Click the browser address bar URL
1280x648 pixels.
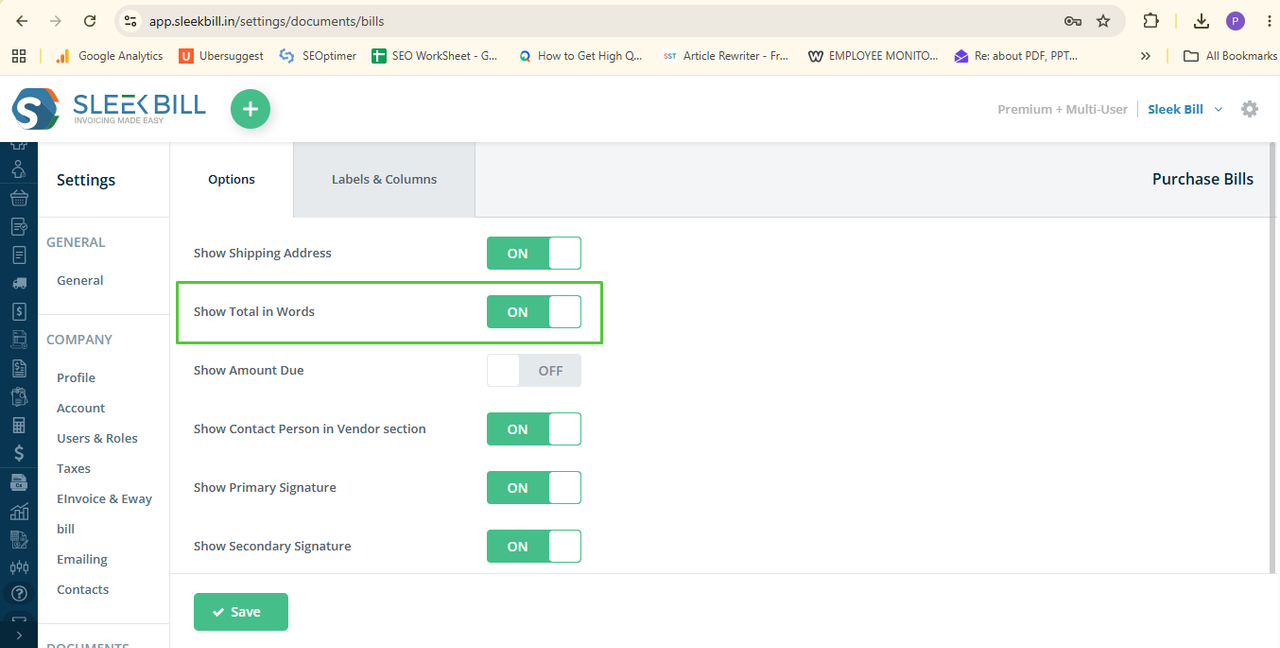coord(266,21)
